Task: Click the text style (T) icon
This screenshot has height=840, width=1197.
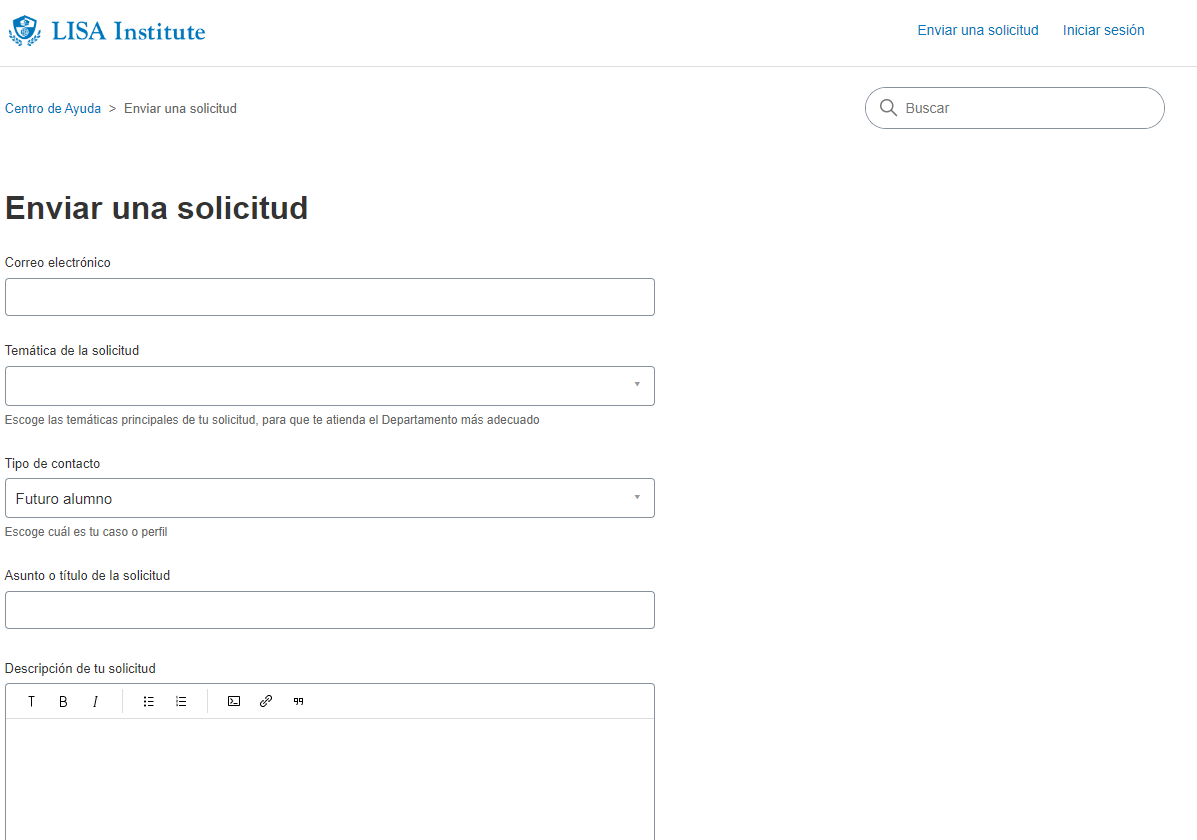Action: (31, 702)
